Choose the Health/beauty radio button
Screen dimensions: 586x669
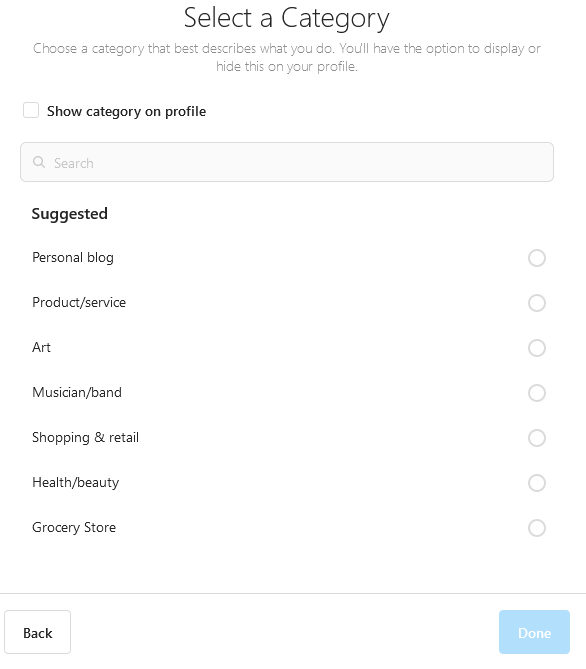point(536,483)
